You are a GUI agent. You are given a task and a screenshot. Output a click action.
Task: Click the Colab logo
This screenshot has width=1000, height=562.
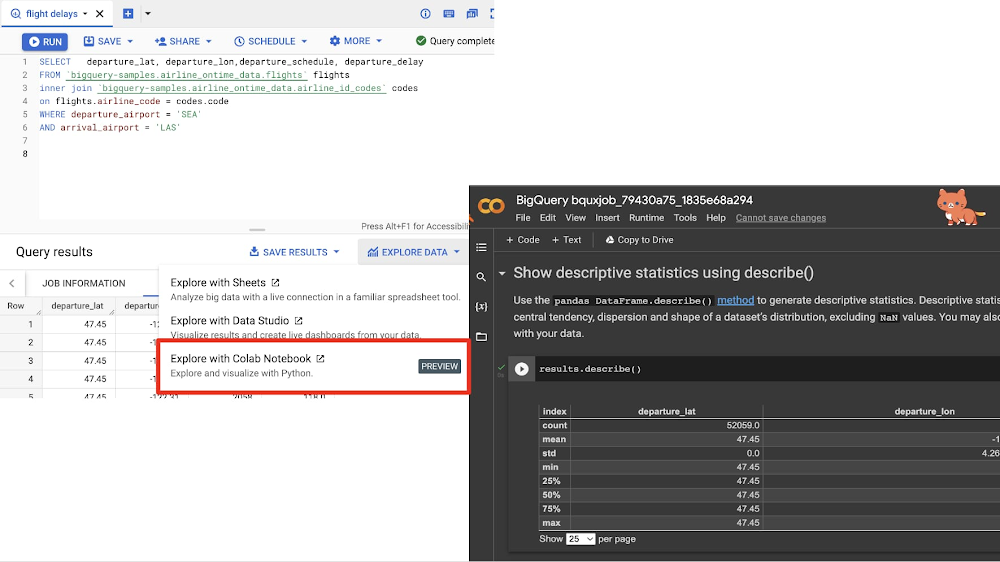[491, 206]
